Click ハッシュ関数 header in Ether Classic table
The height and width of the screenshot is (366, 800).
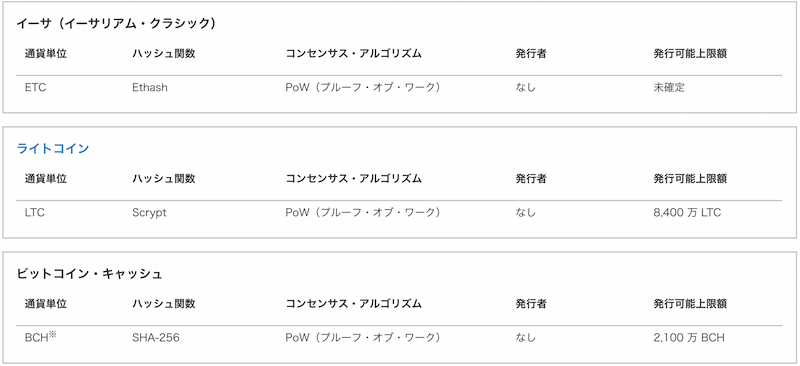click(163, 54)
